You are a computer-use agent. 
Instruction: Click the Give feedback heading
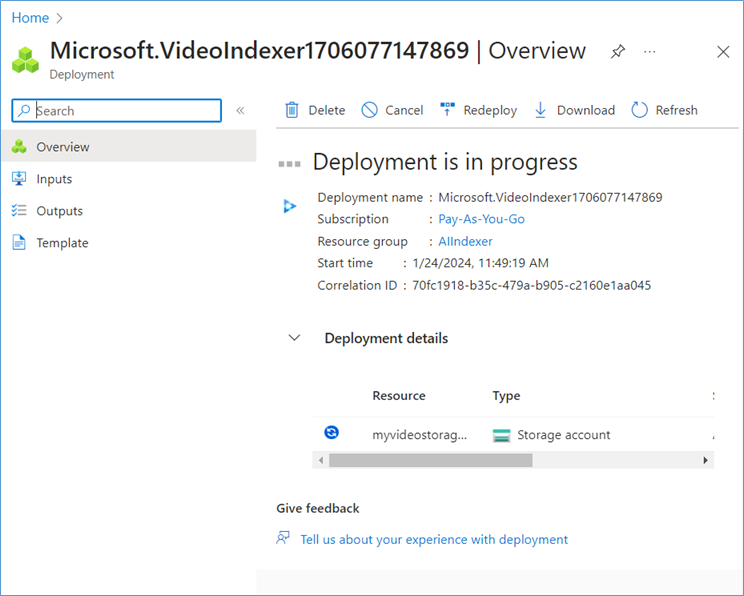click(317, 508)
